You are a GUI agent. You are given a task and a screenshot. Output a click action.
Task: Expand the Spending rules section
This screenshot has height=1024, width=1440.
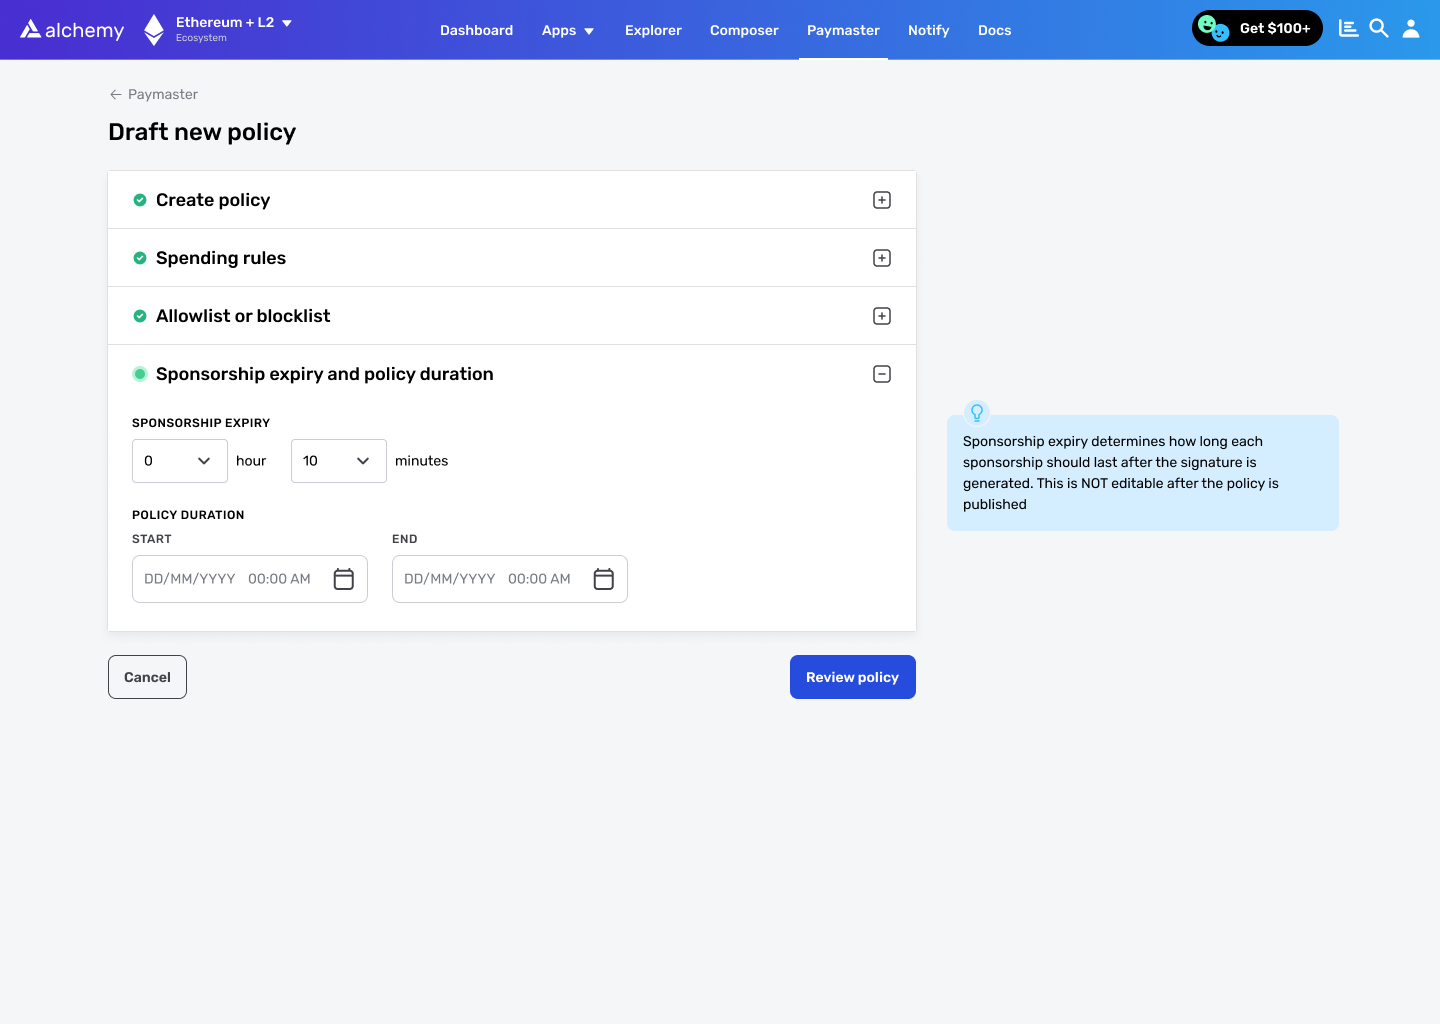pos(882,258)
